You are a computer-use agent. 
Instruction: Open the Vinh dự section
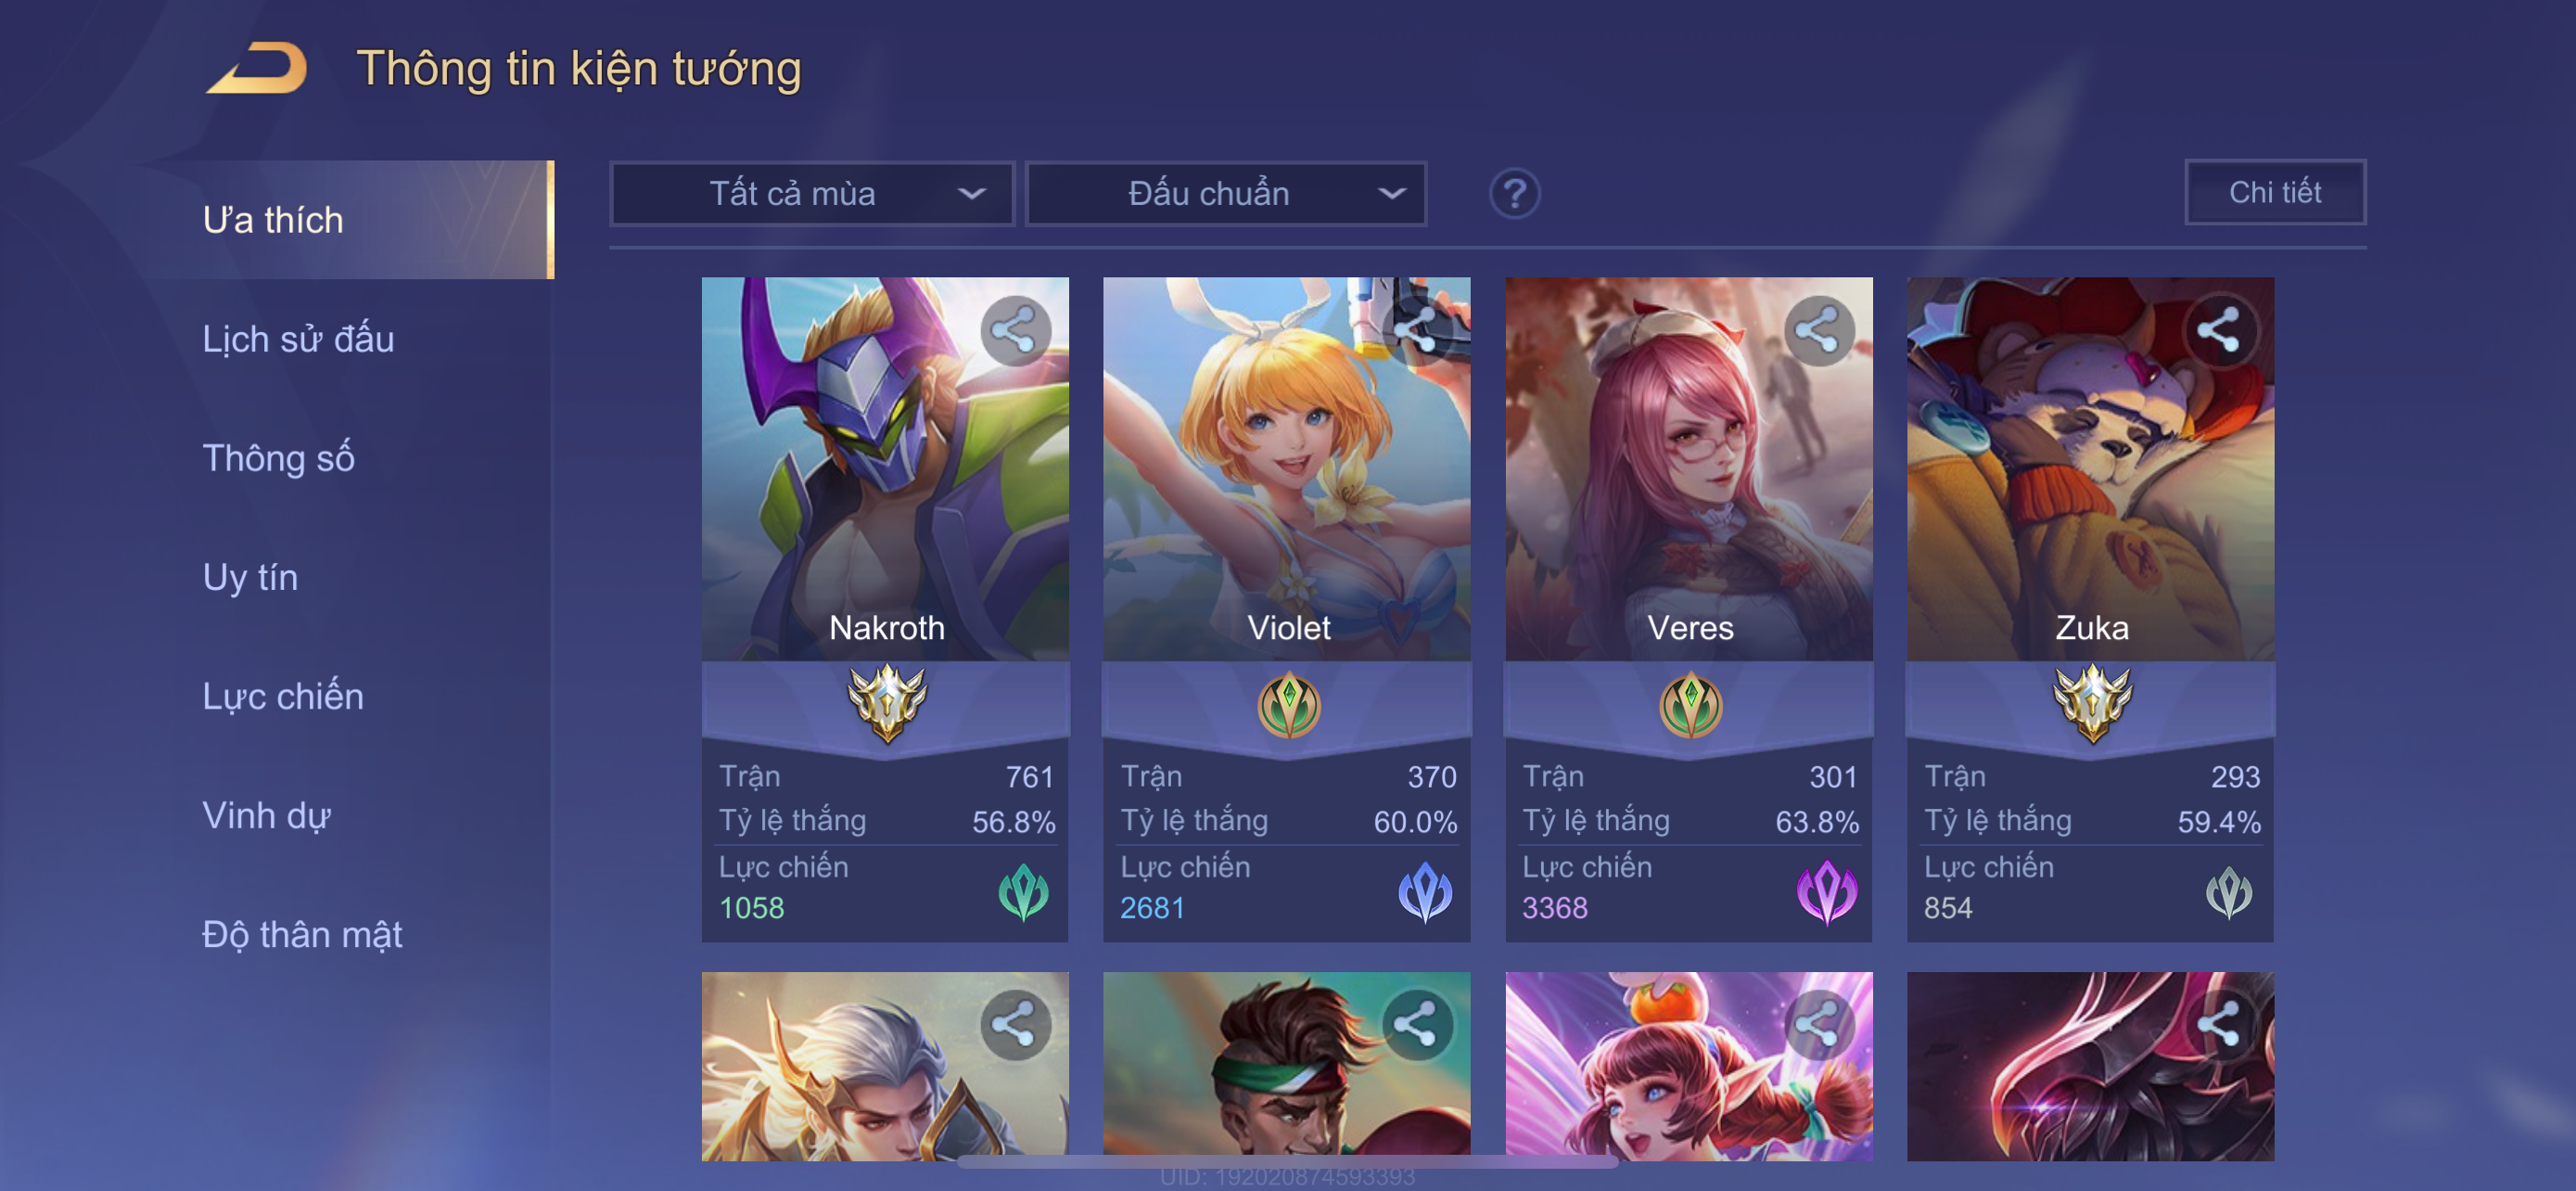pyautogui.click(x=266, y=815)
